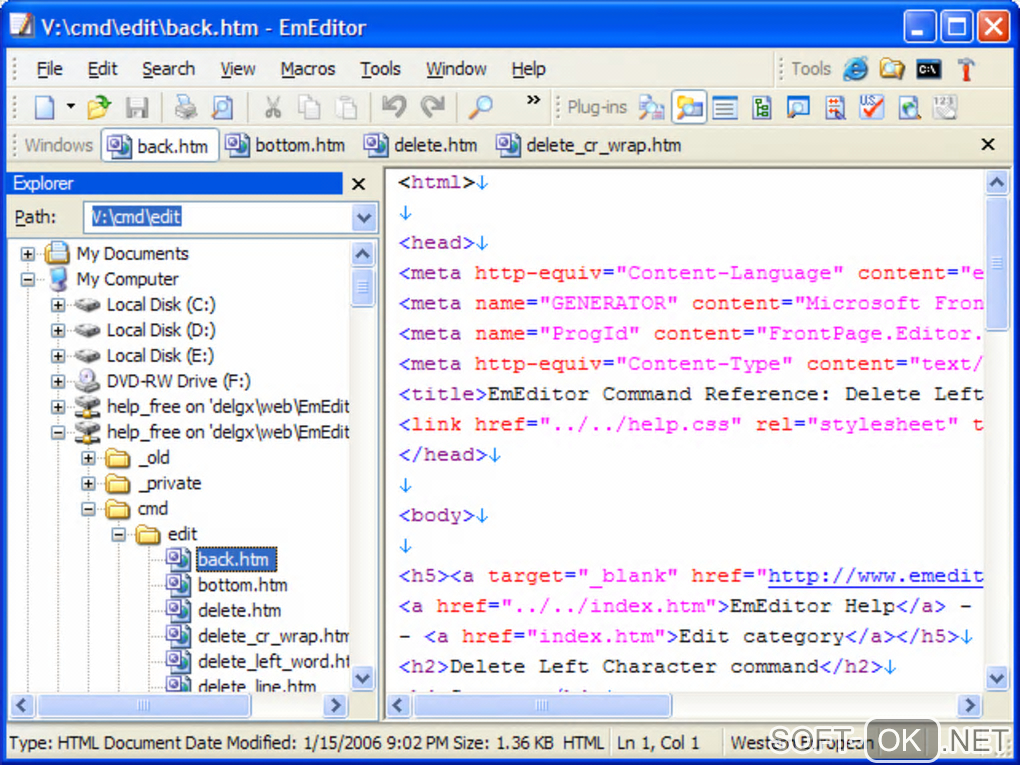Click the red arrows document plug-in icon
Image resolution: width=1020 pixels, height=765 pixels.
pyautogui.click(x=835, y=107)
